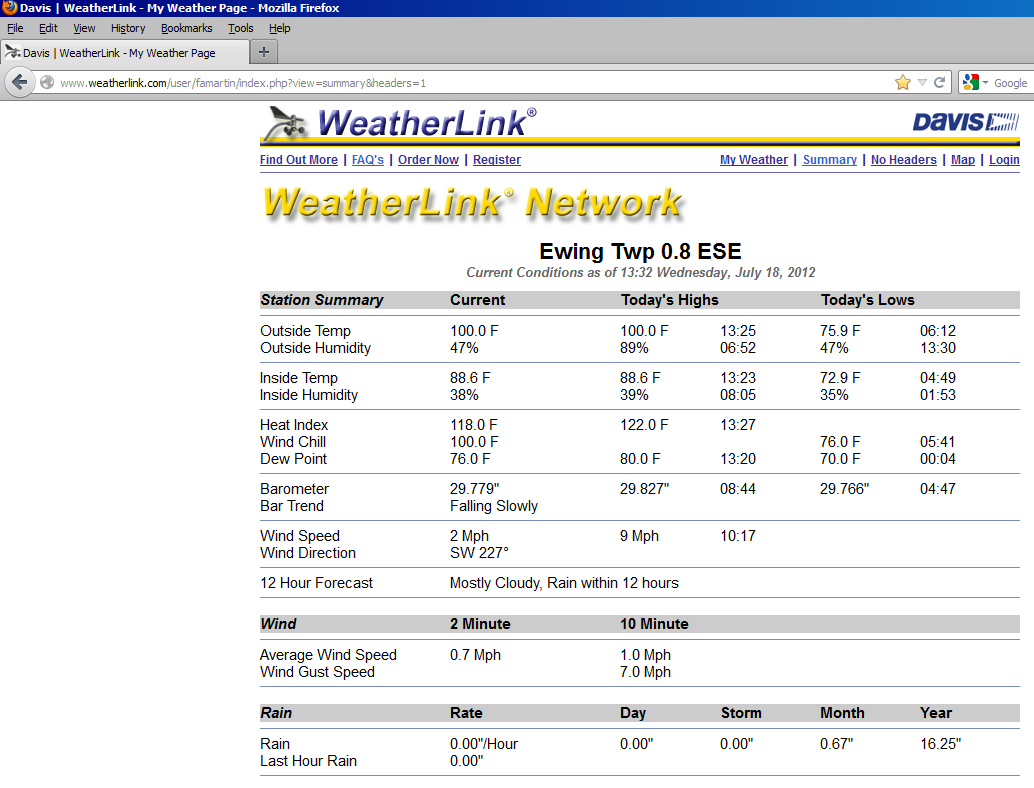The image size is (1034, 788).
Task: Click the Davis logo in page header
Action: [x=964, y=122]
